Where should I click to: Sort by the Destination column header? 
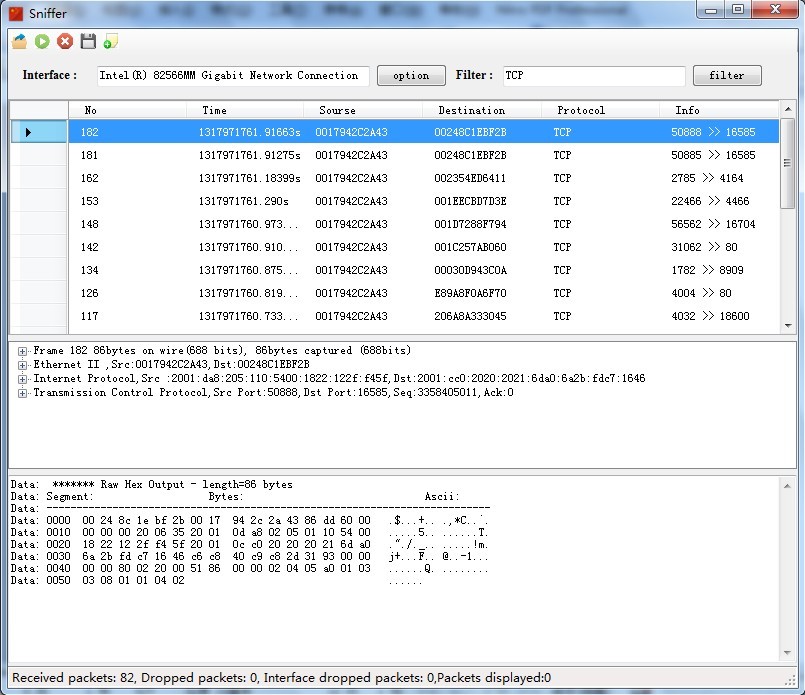(x=471, y=110)
